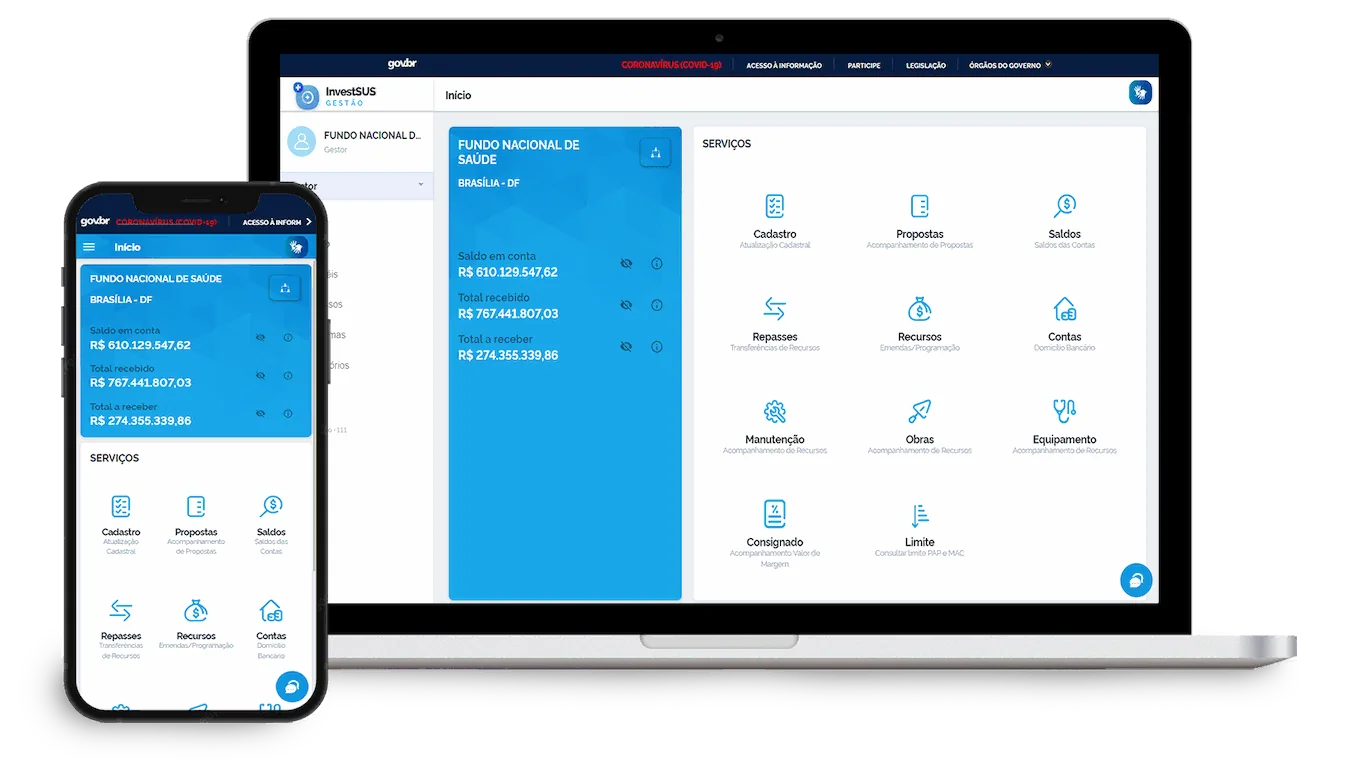Viewport: 1360px width, 764px height.
Task: Hide Total recebido value on laptop
Action: (x=626, y=305)
